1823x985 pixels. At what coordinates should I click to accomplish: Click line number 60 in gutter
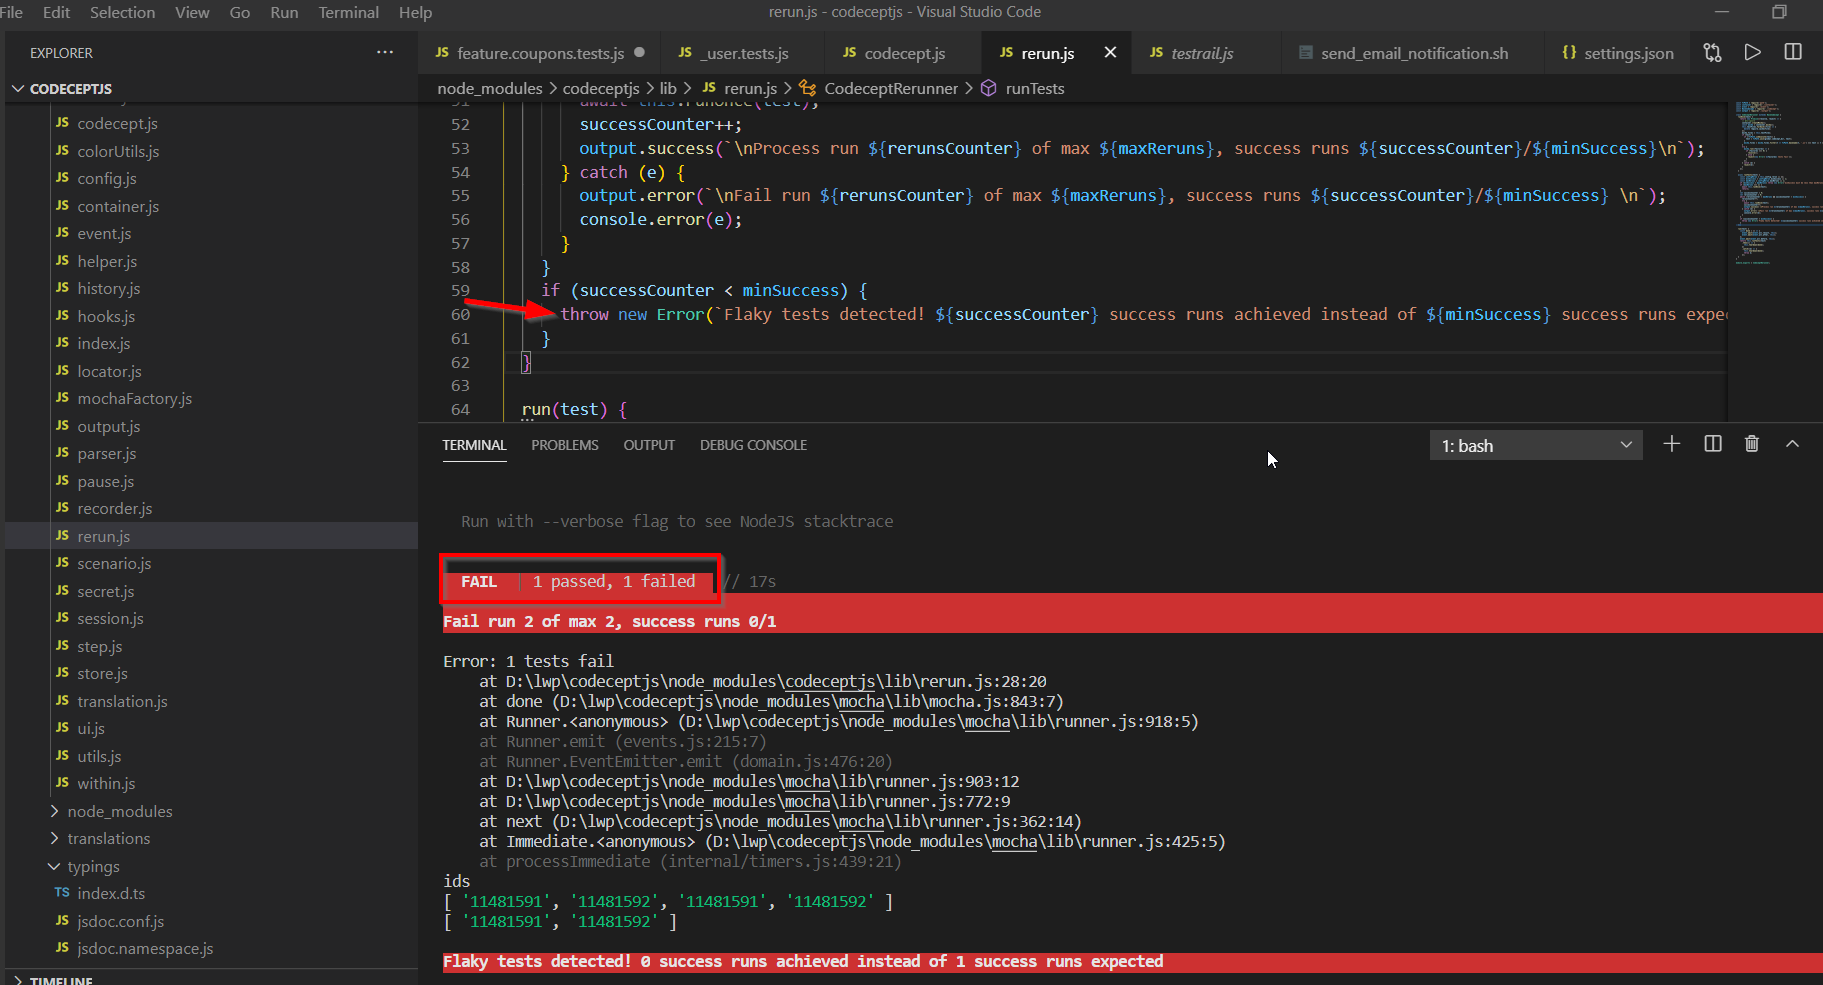click(x=460, y=314)
